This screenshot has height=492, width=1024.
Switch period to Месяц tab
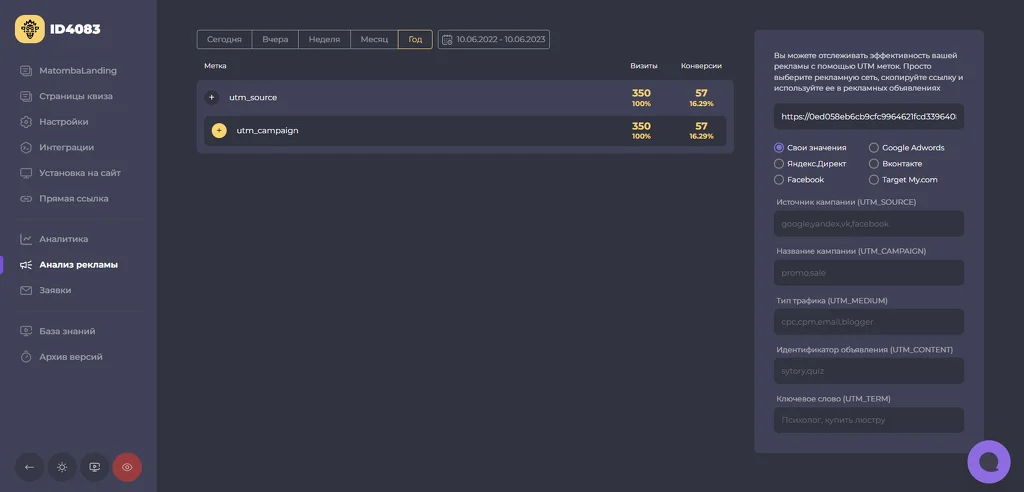coord(374,39)
